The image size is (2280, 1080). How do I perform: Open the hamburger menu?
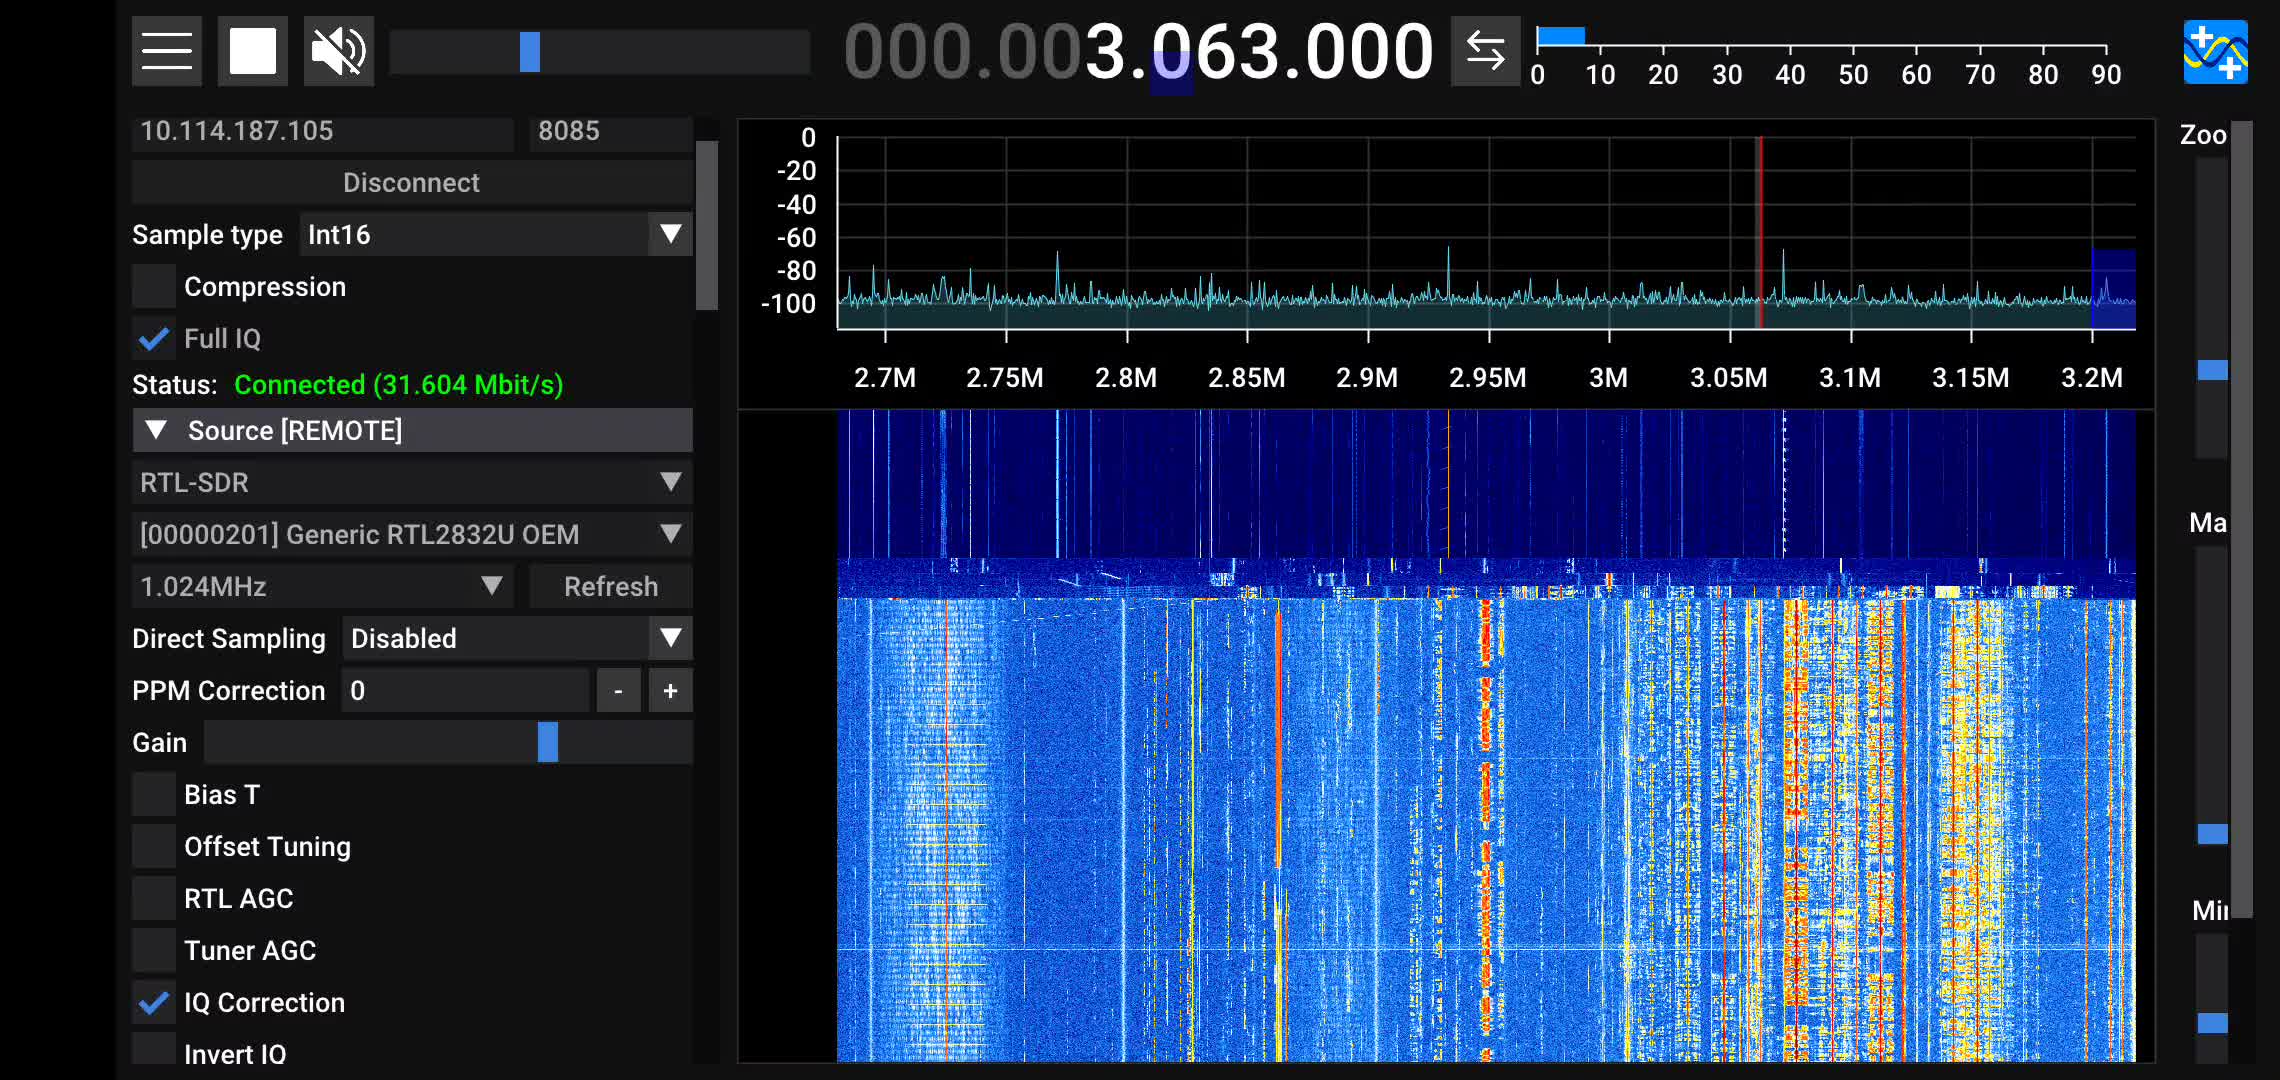(x=167, y=51)
